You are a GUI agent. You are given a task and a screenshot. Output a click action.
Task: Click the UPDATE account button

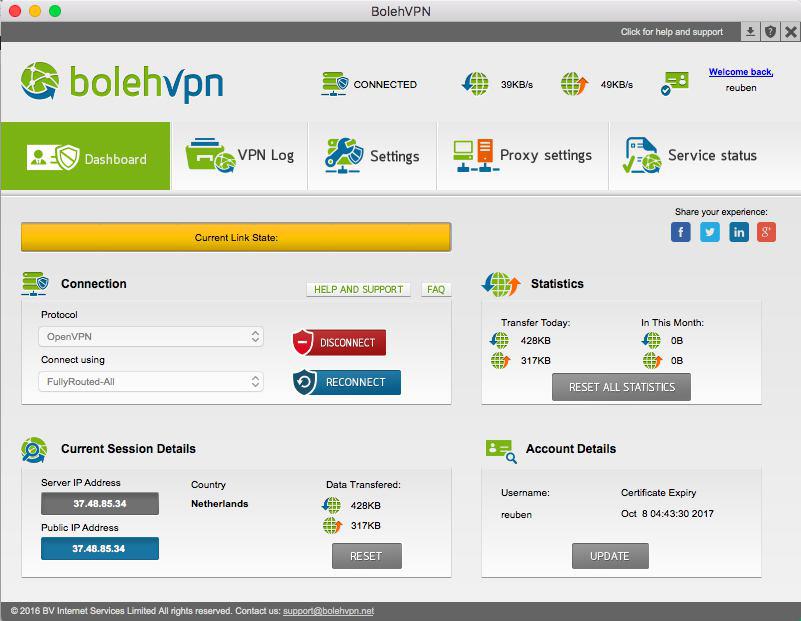[610, 556]
